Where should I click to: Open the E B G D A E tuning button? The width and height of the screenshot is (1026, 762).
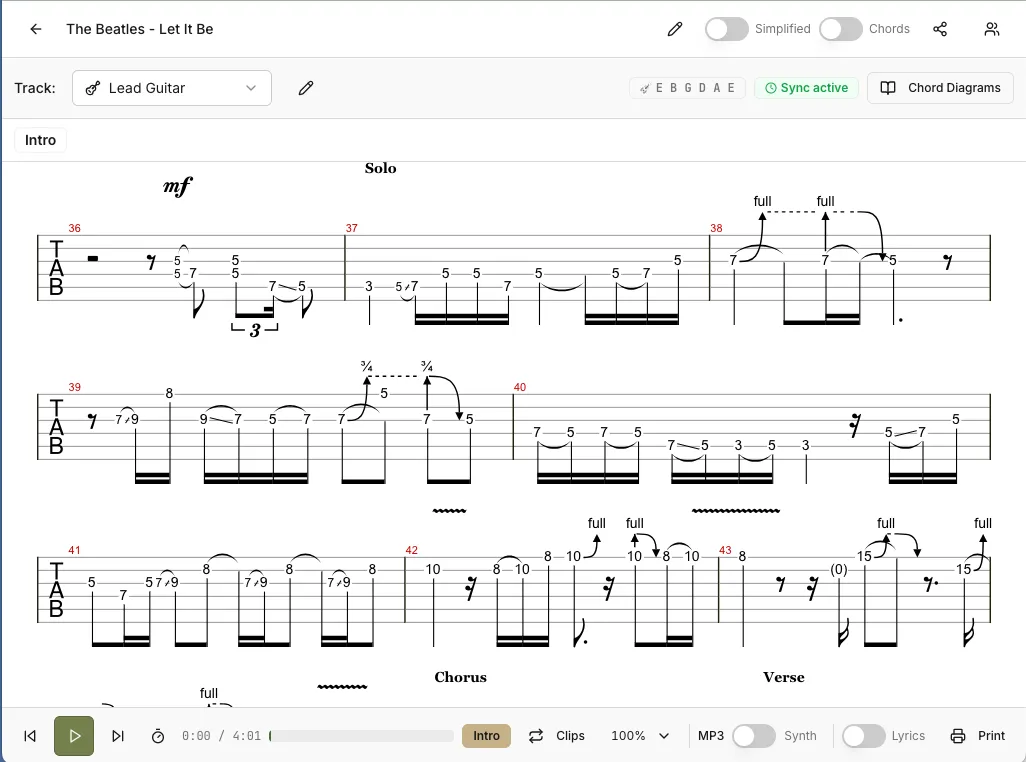[x=687, y=88]
